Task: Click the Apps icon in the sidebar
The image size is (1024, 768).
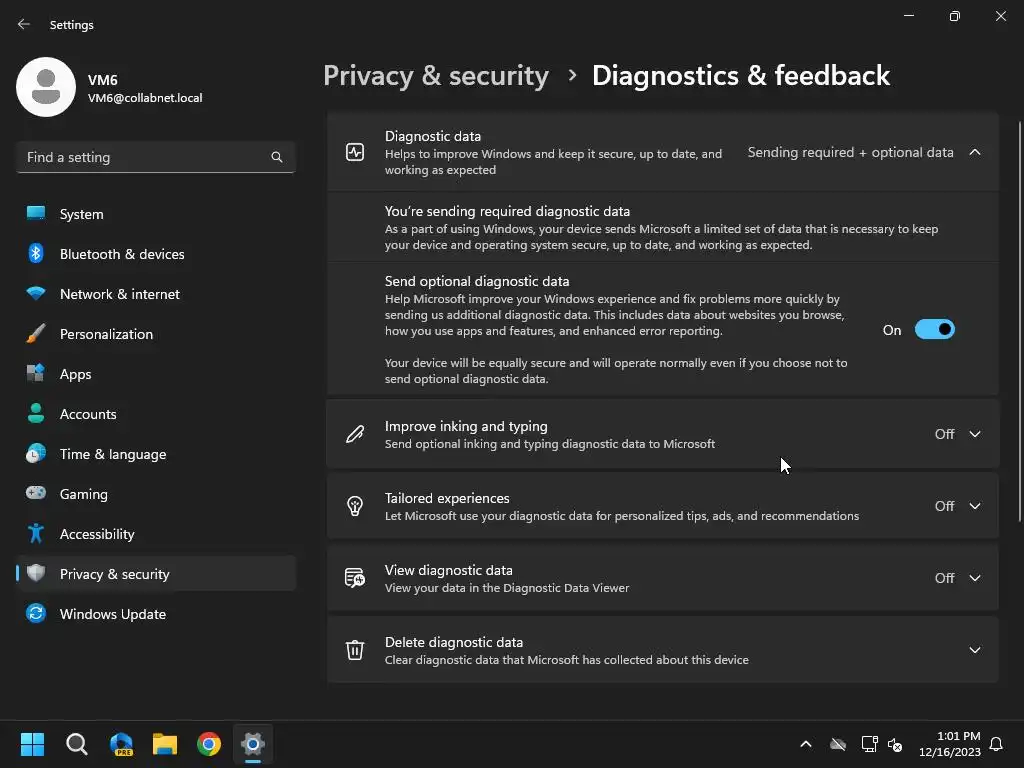Action: [x=36, y=374]
